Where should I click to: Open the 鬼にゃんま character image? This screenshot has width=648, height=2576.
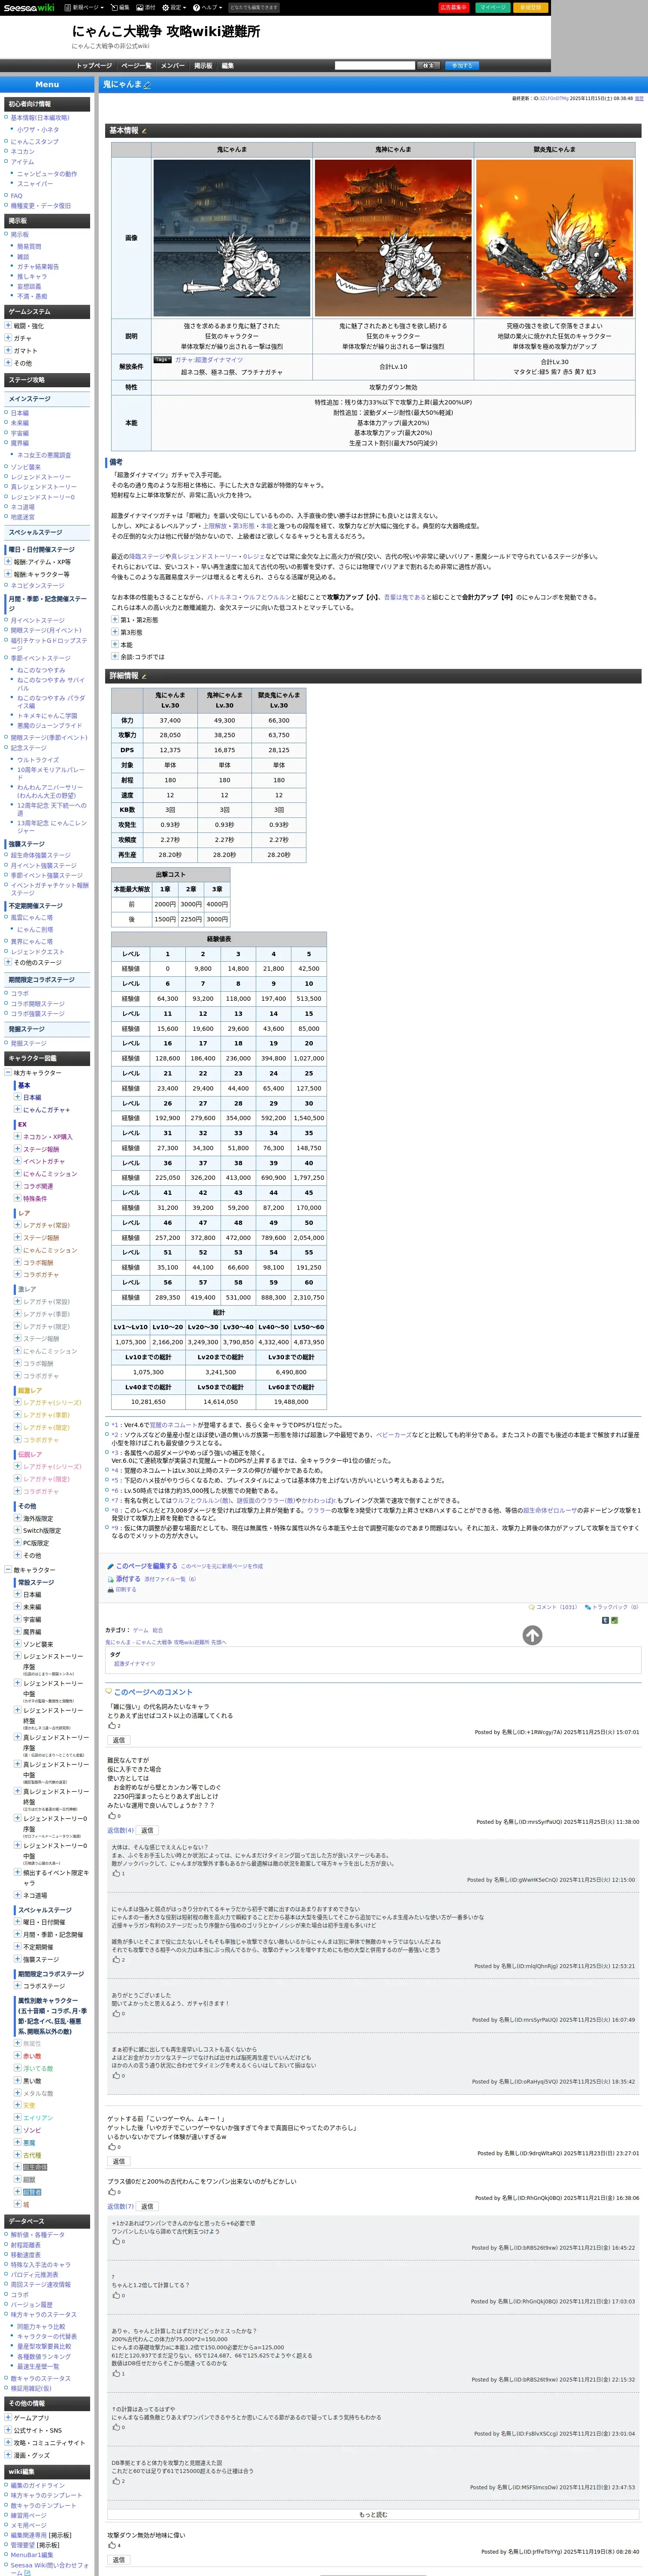232,238
